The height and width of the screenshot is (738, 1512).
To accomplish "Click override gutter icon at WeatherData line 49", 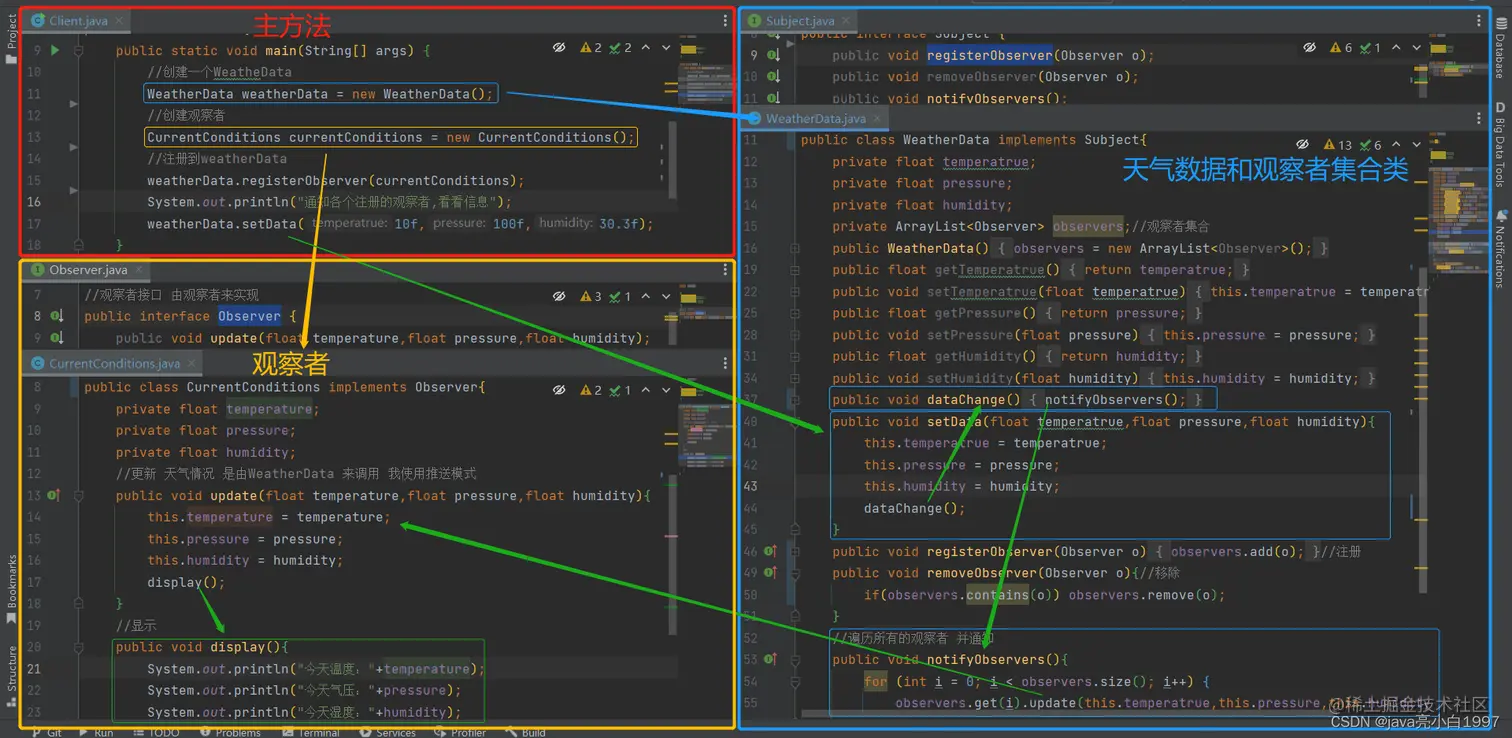I will [x=770, y=573].
